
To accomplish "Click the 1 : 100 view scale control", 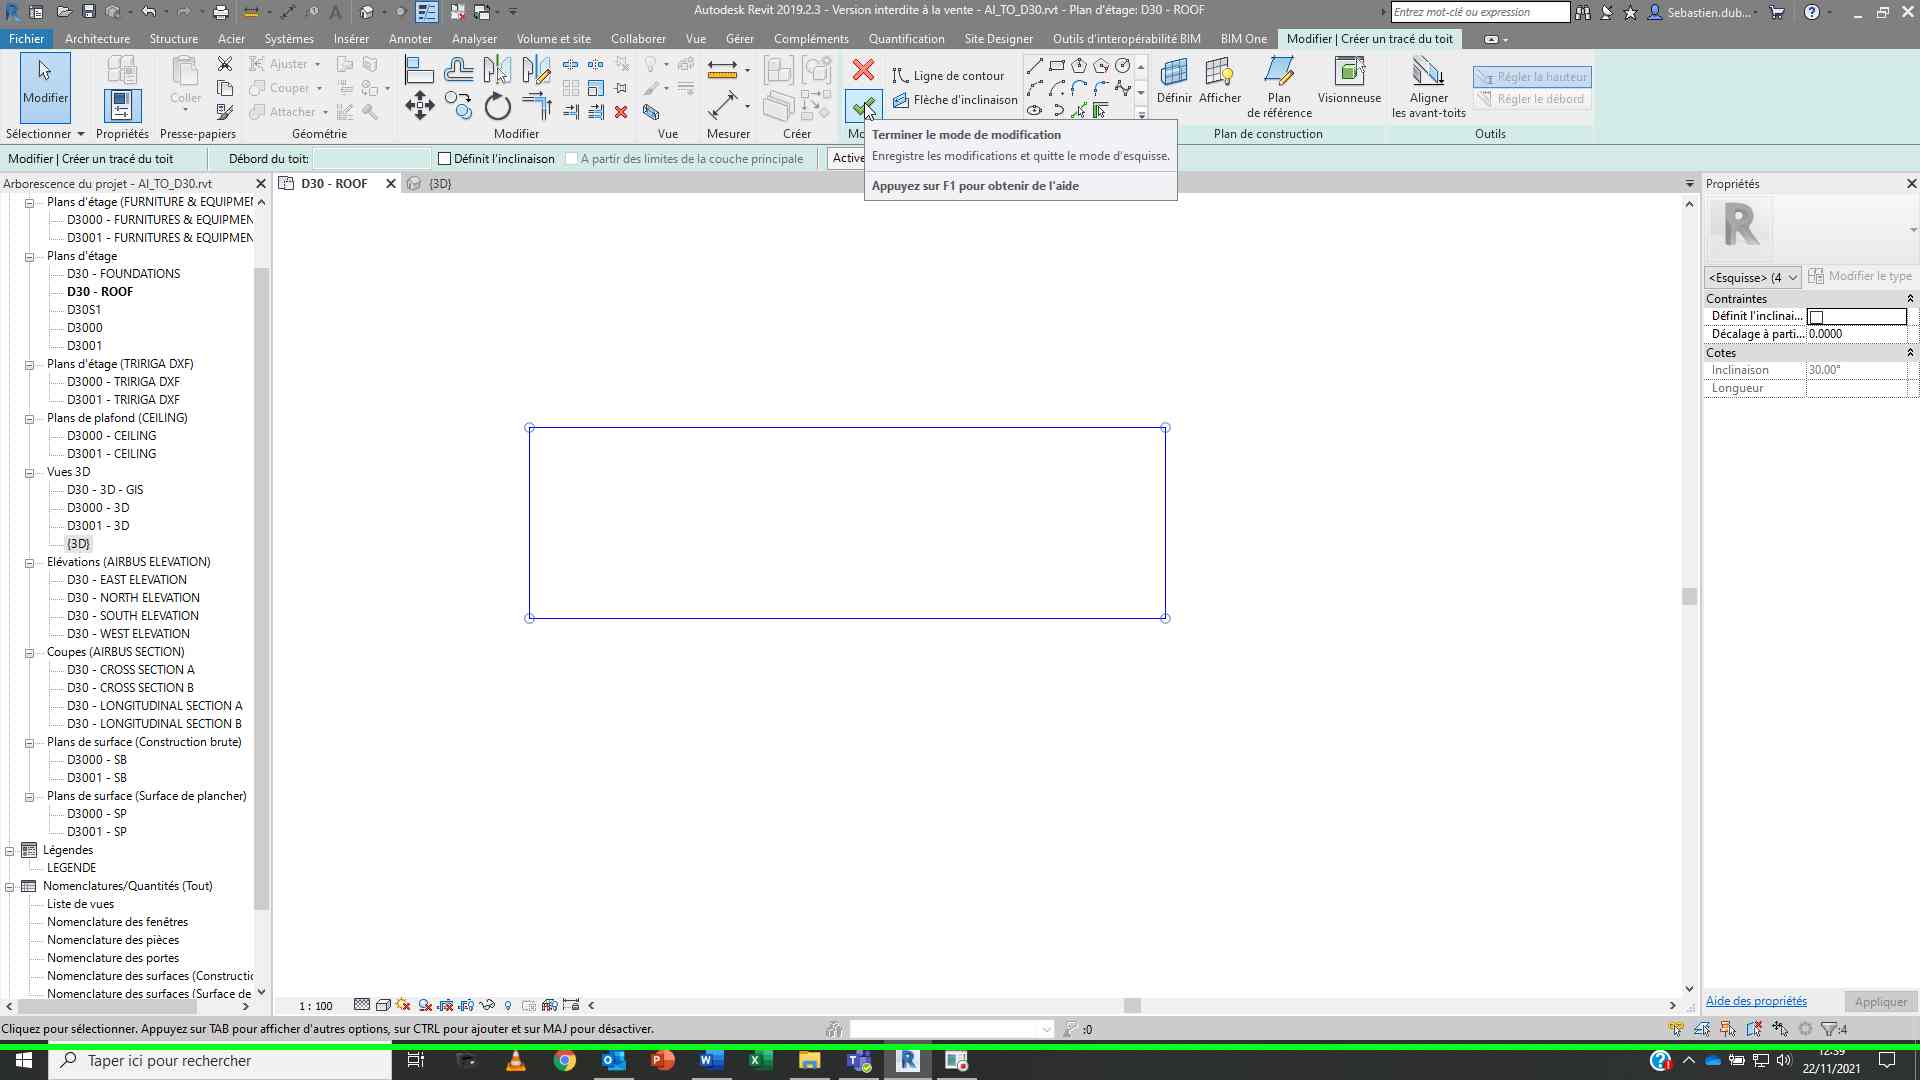I will pyautogui.click(x=316, y=1006).
